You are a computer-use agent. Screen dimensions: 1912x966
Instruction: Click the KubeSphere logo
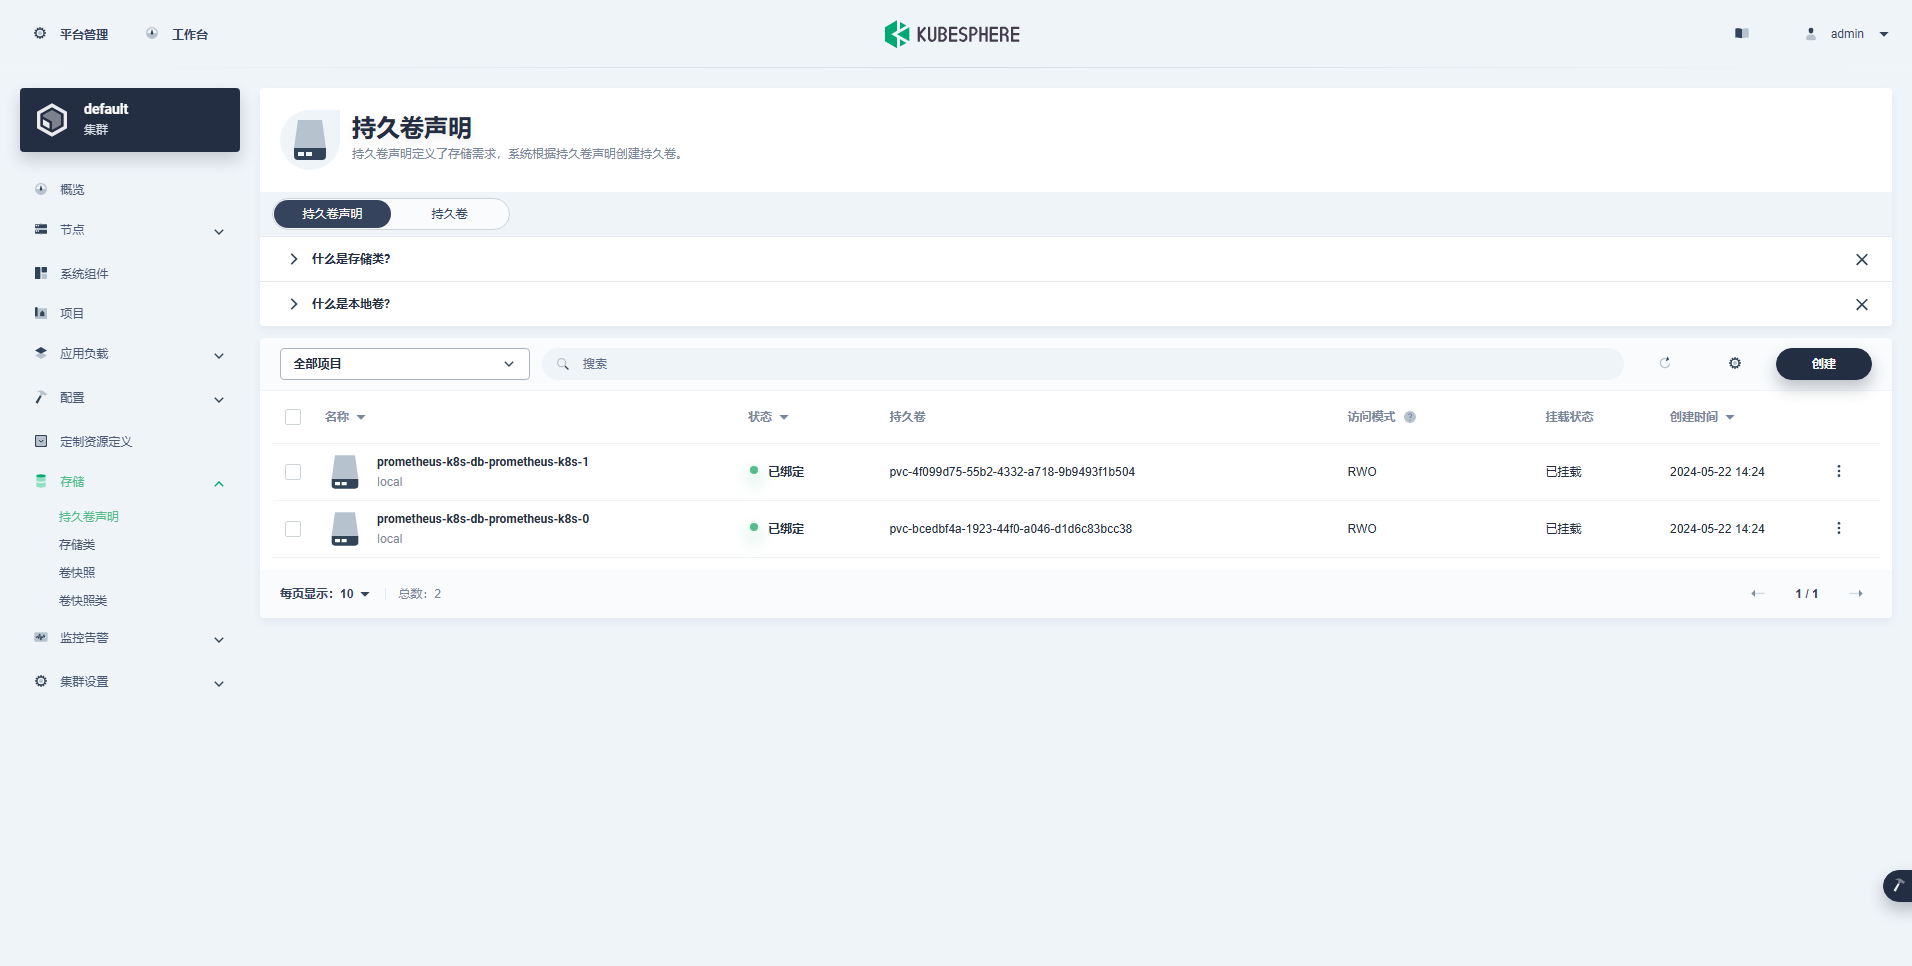click(x=952, y=34)
